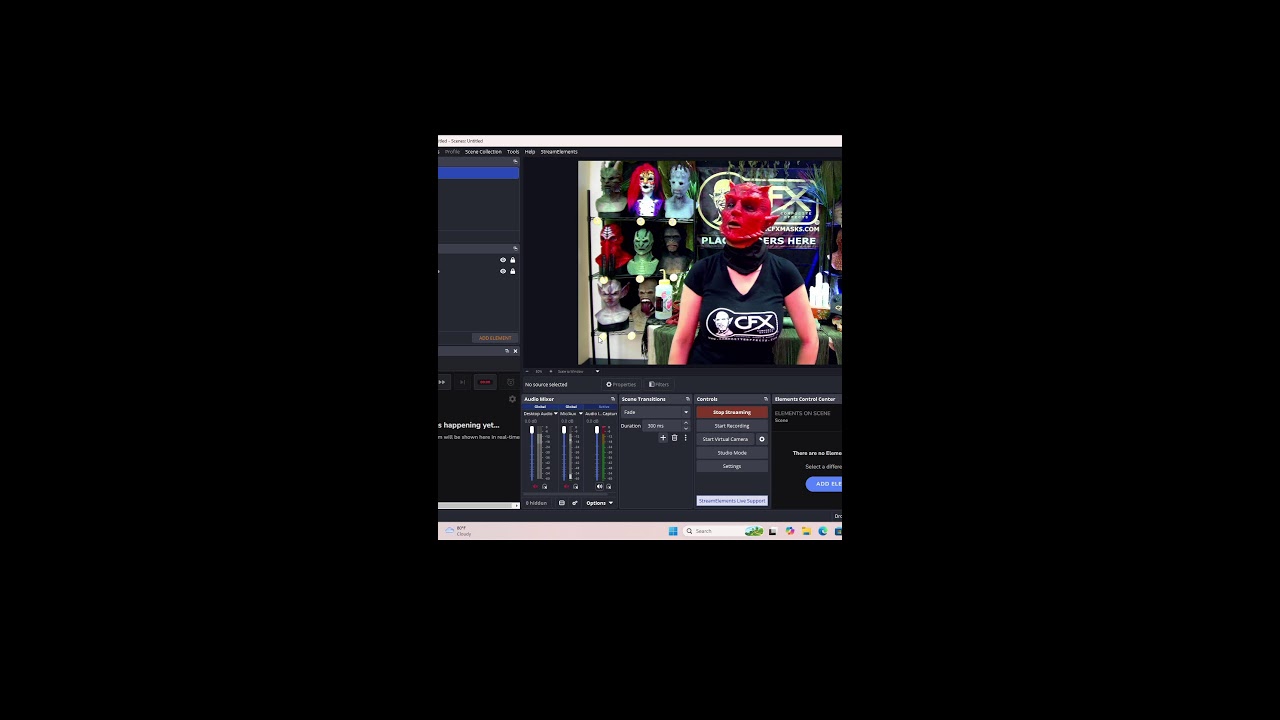
Task: Open OBS Settings from Controls
Action: (x=732, y=466)
